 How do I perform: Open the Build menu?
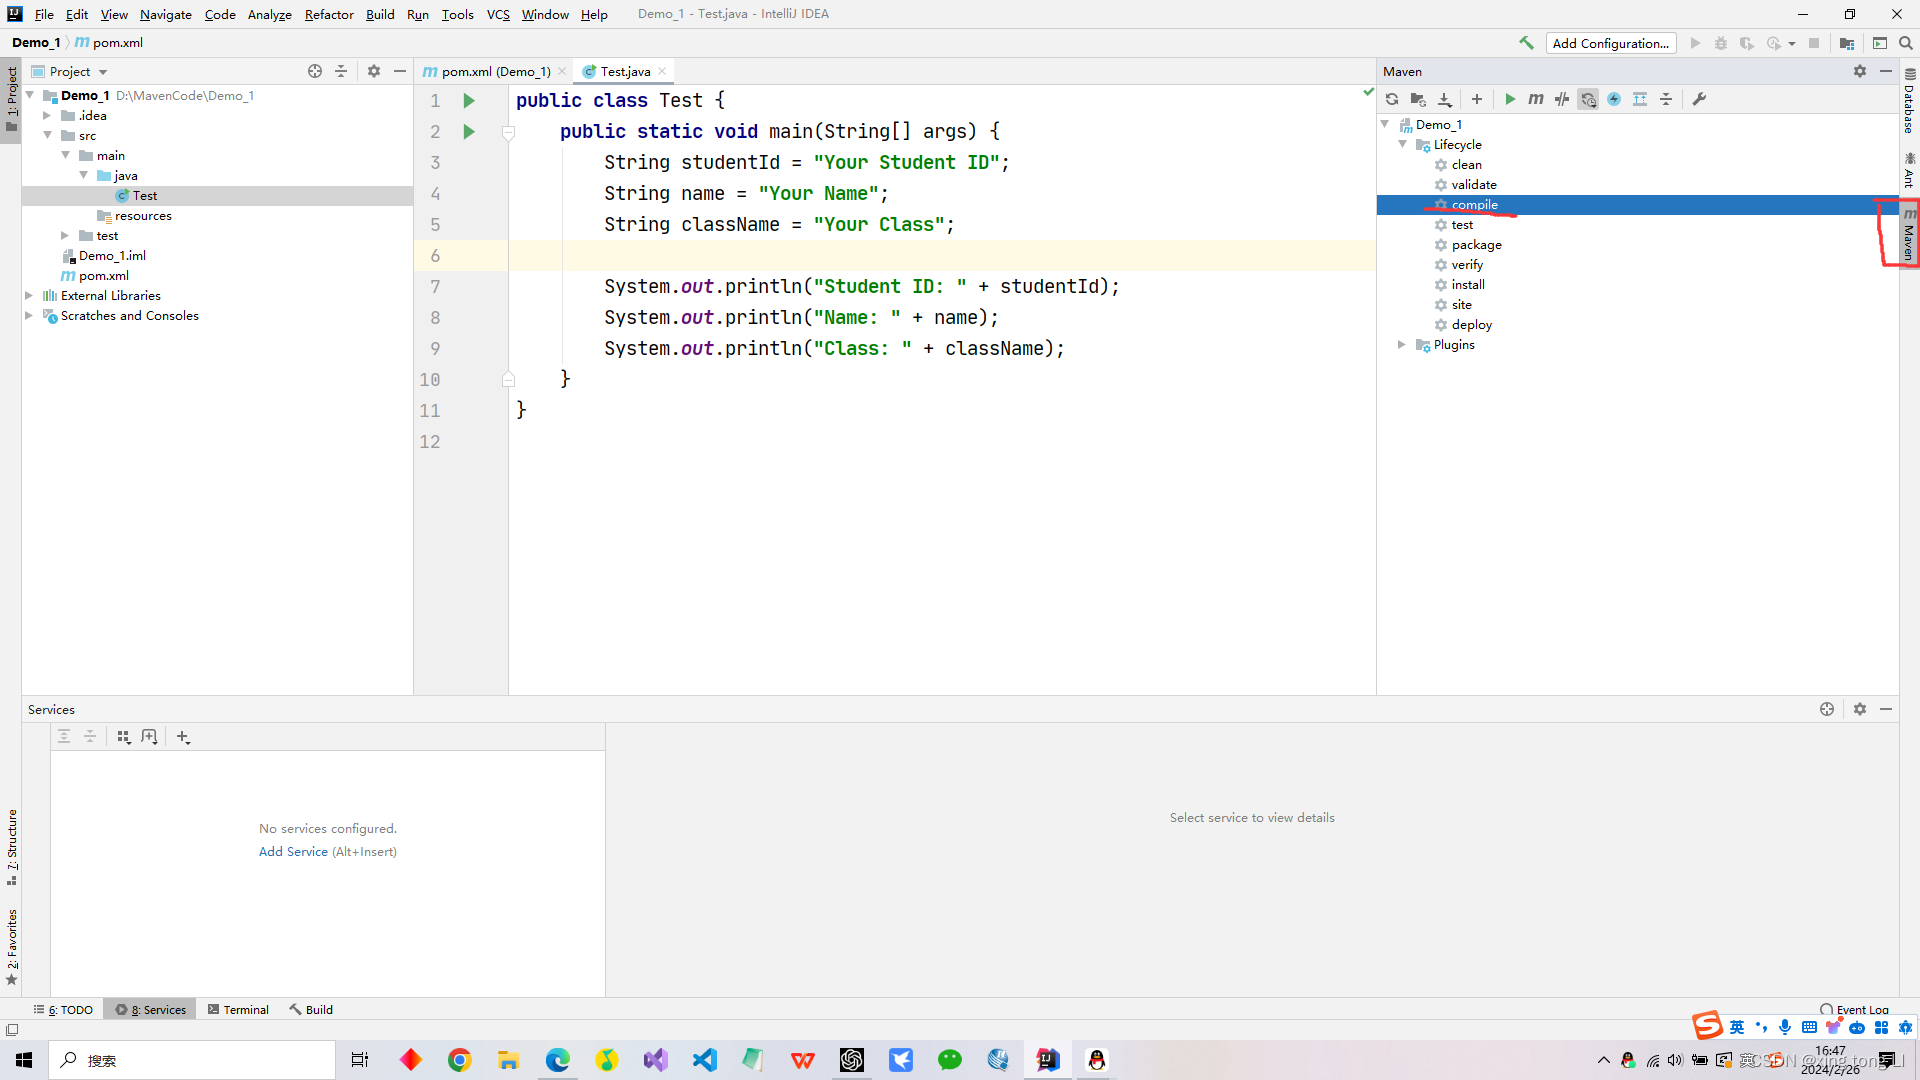pyautogui.click(x=380, y=14)
